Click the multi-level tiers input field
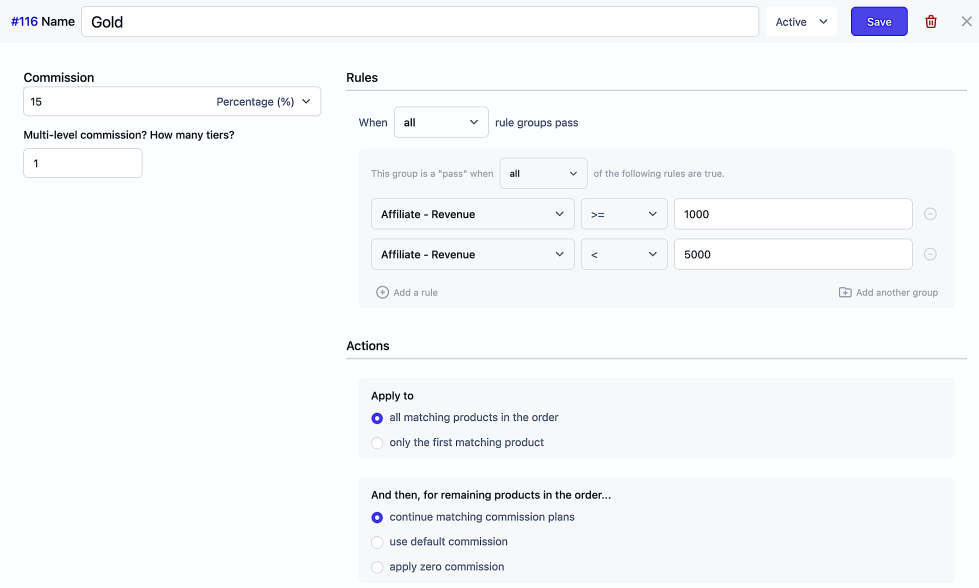979x588 pixels. [83, 163]
